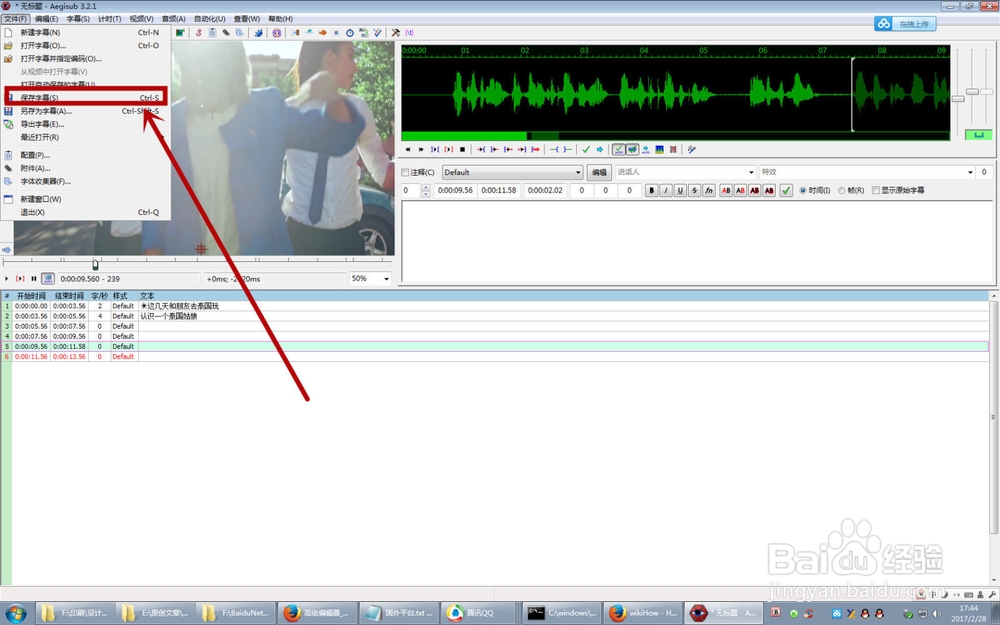Click the end time field 0:00:11.58
The height and width of the screenshot is (625, 1000).
499,190
